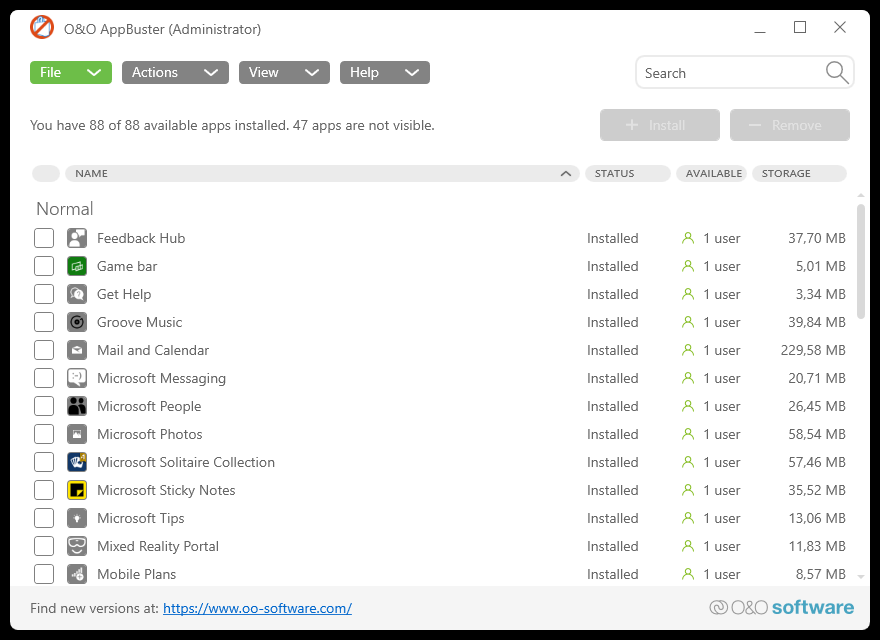Select the Microsoft Solitaire Collection row name

(x=186, y=462)
